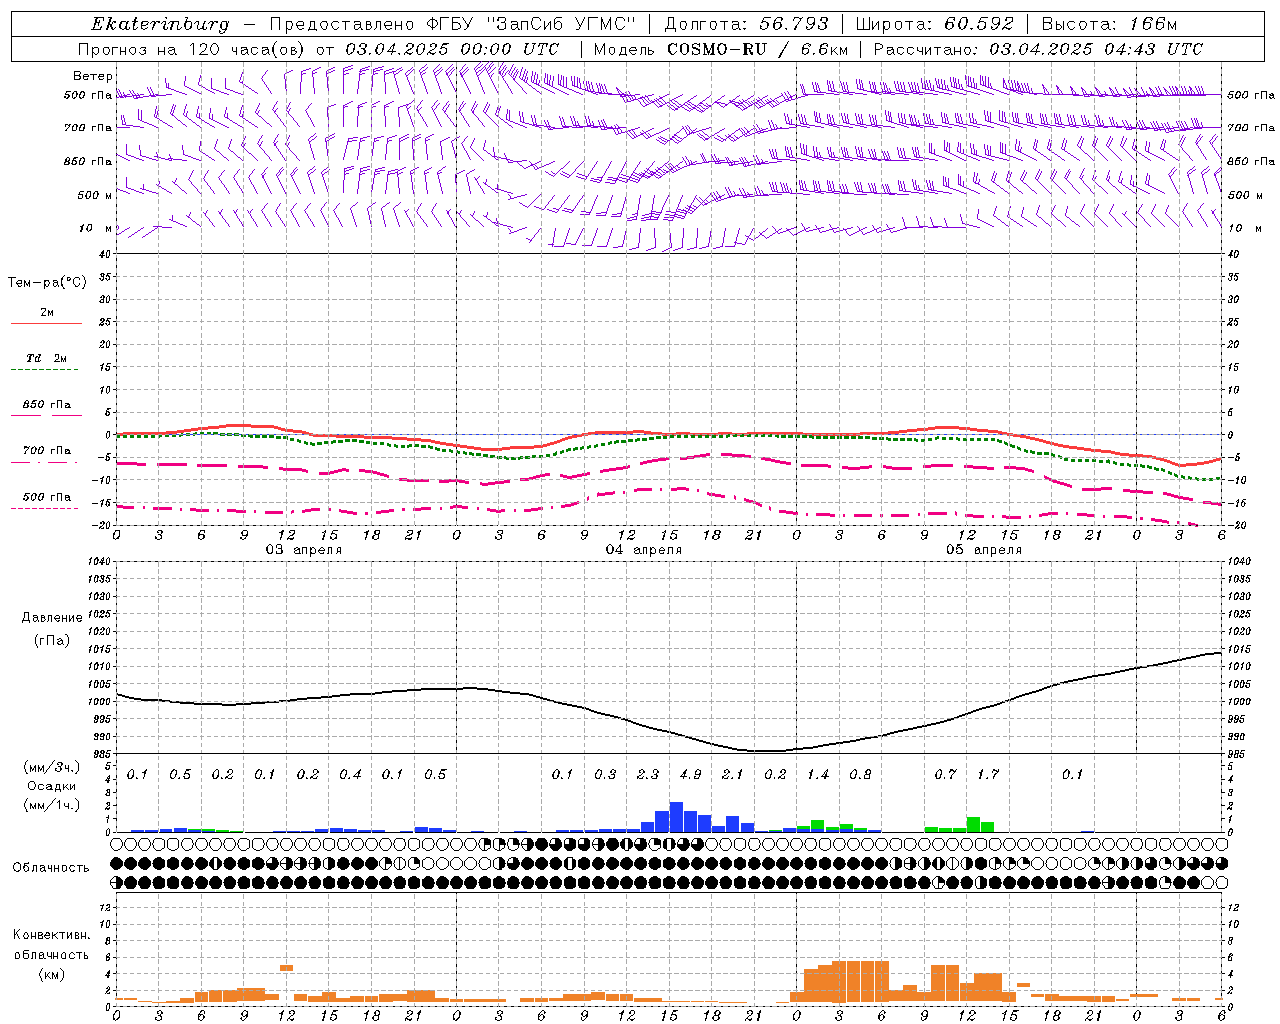Viewport: 1280px width, 1024px height.
Task: Click the 4.9 precipitation value
Action: pos(690,775)
